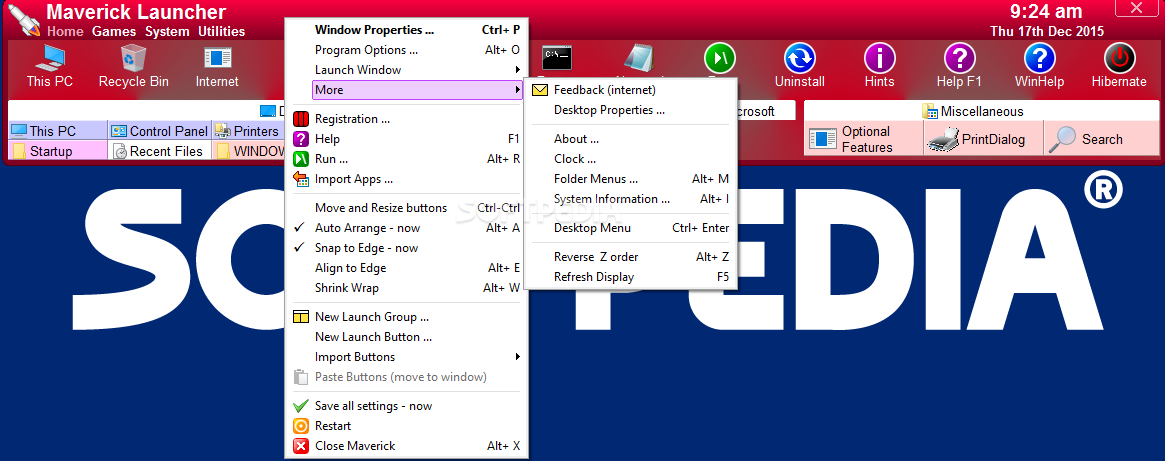Expand the Import Buttons submenu
Viewport: 1165px width, 461px height.
pyautogui.click(x=406, y=357)
